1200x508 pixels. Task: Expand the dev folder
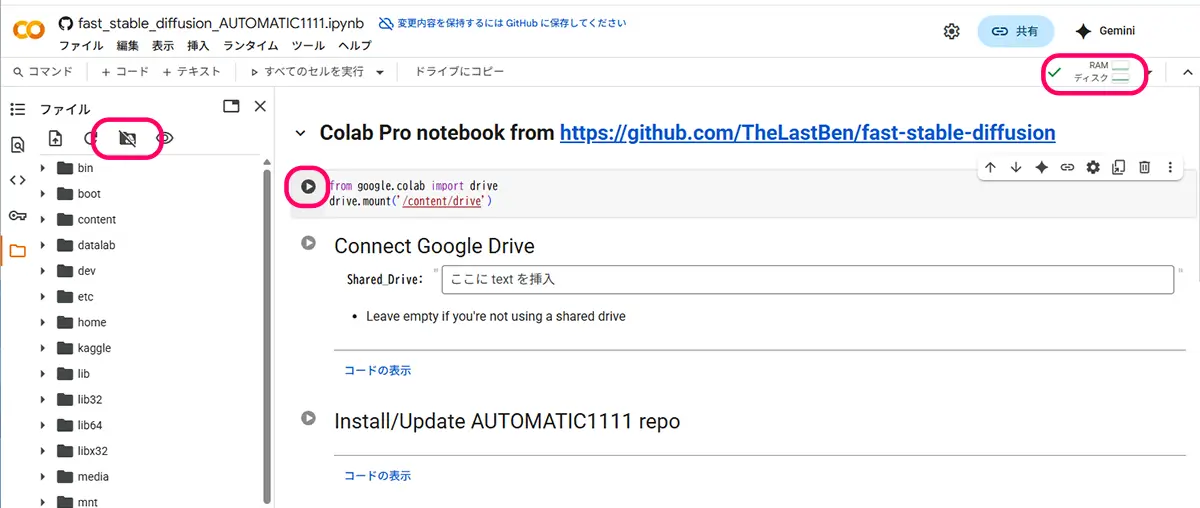43,271
